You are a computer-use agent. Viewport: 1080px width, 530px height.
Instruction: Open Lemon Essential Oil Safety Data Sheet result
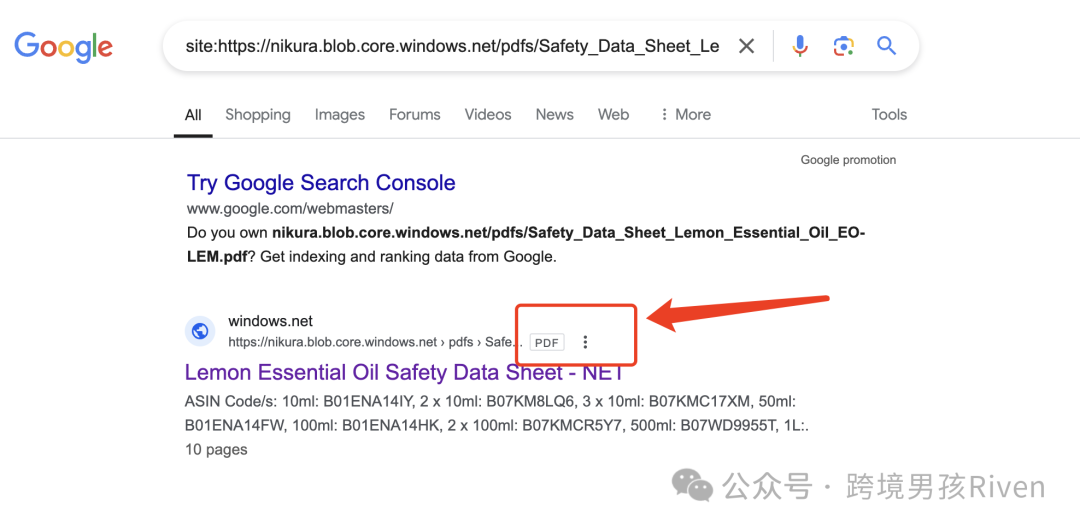point(404,372)
